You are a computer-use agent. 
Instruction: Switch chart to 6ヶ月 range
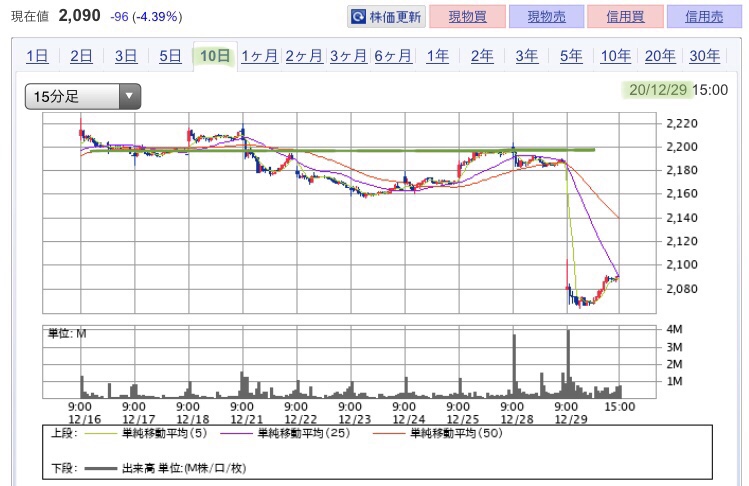coord(393,56)
